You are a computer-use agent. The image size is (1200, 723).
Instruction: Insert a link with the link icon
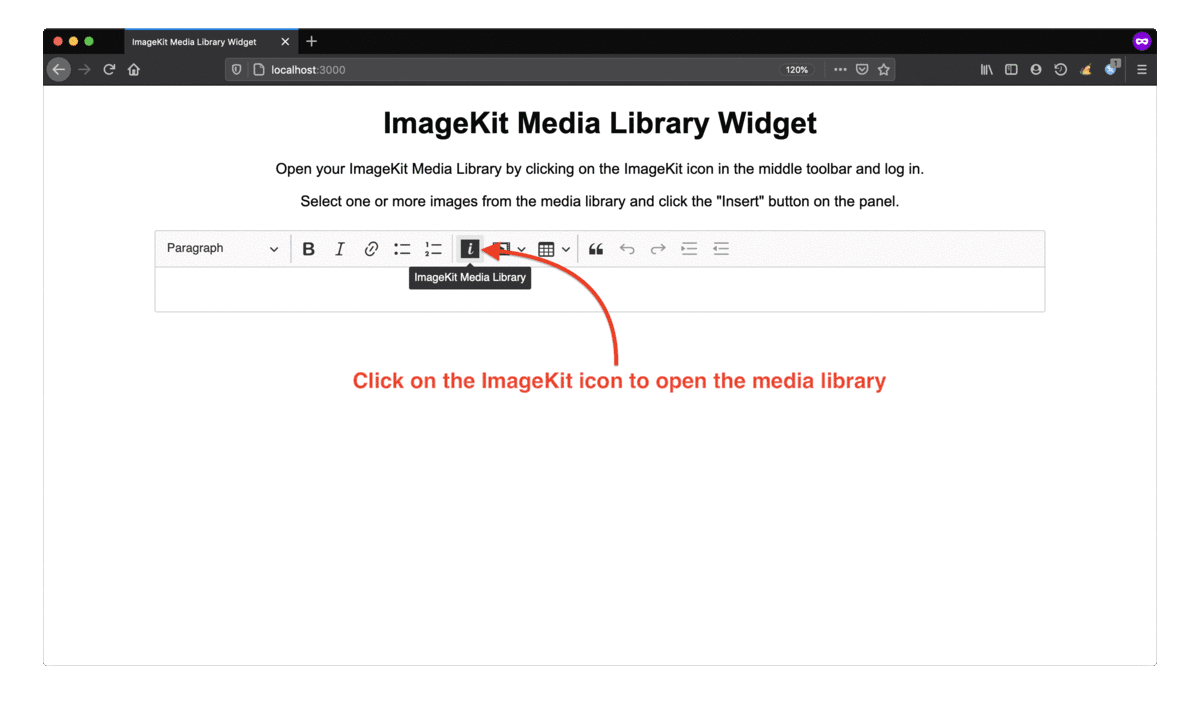click(371, 249)
